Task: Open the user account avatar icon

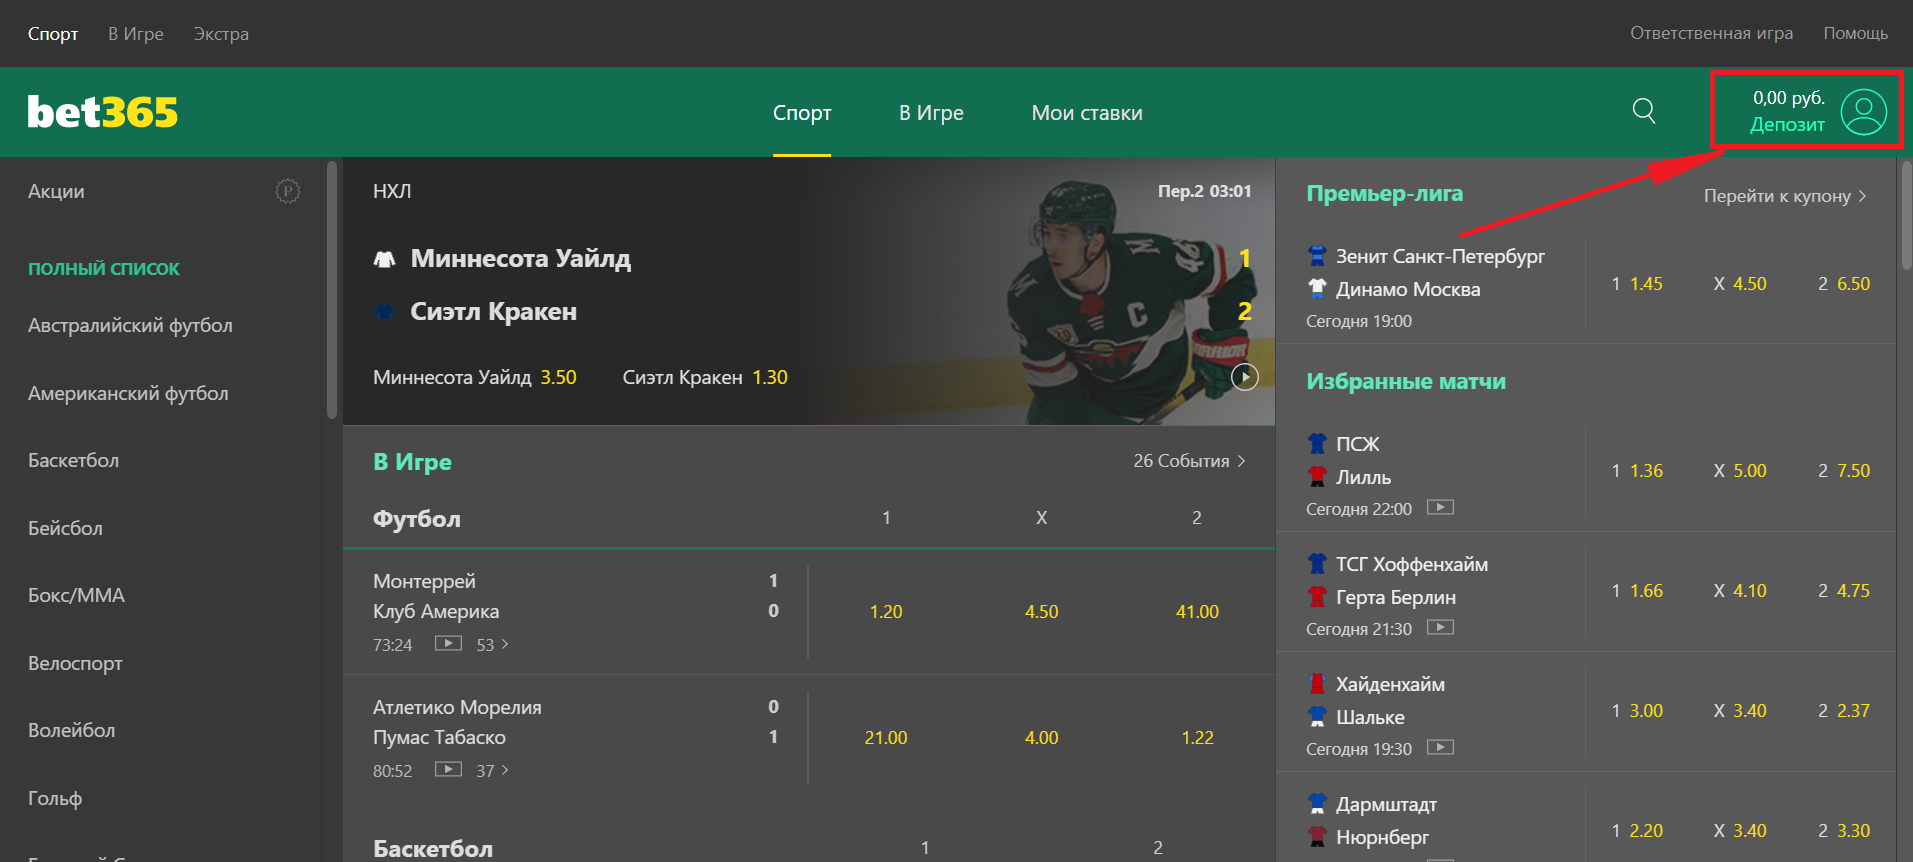Action: coord(1864,112)
